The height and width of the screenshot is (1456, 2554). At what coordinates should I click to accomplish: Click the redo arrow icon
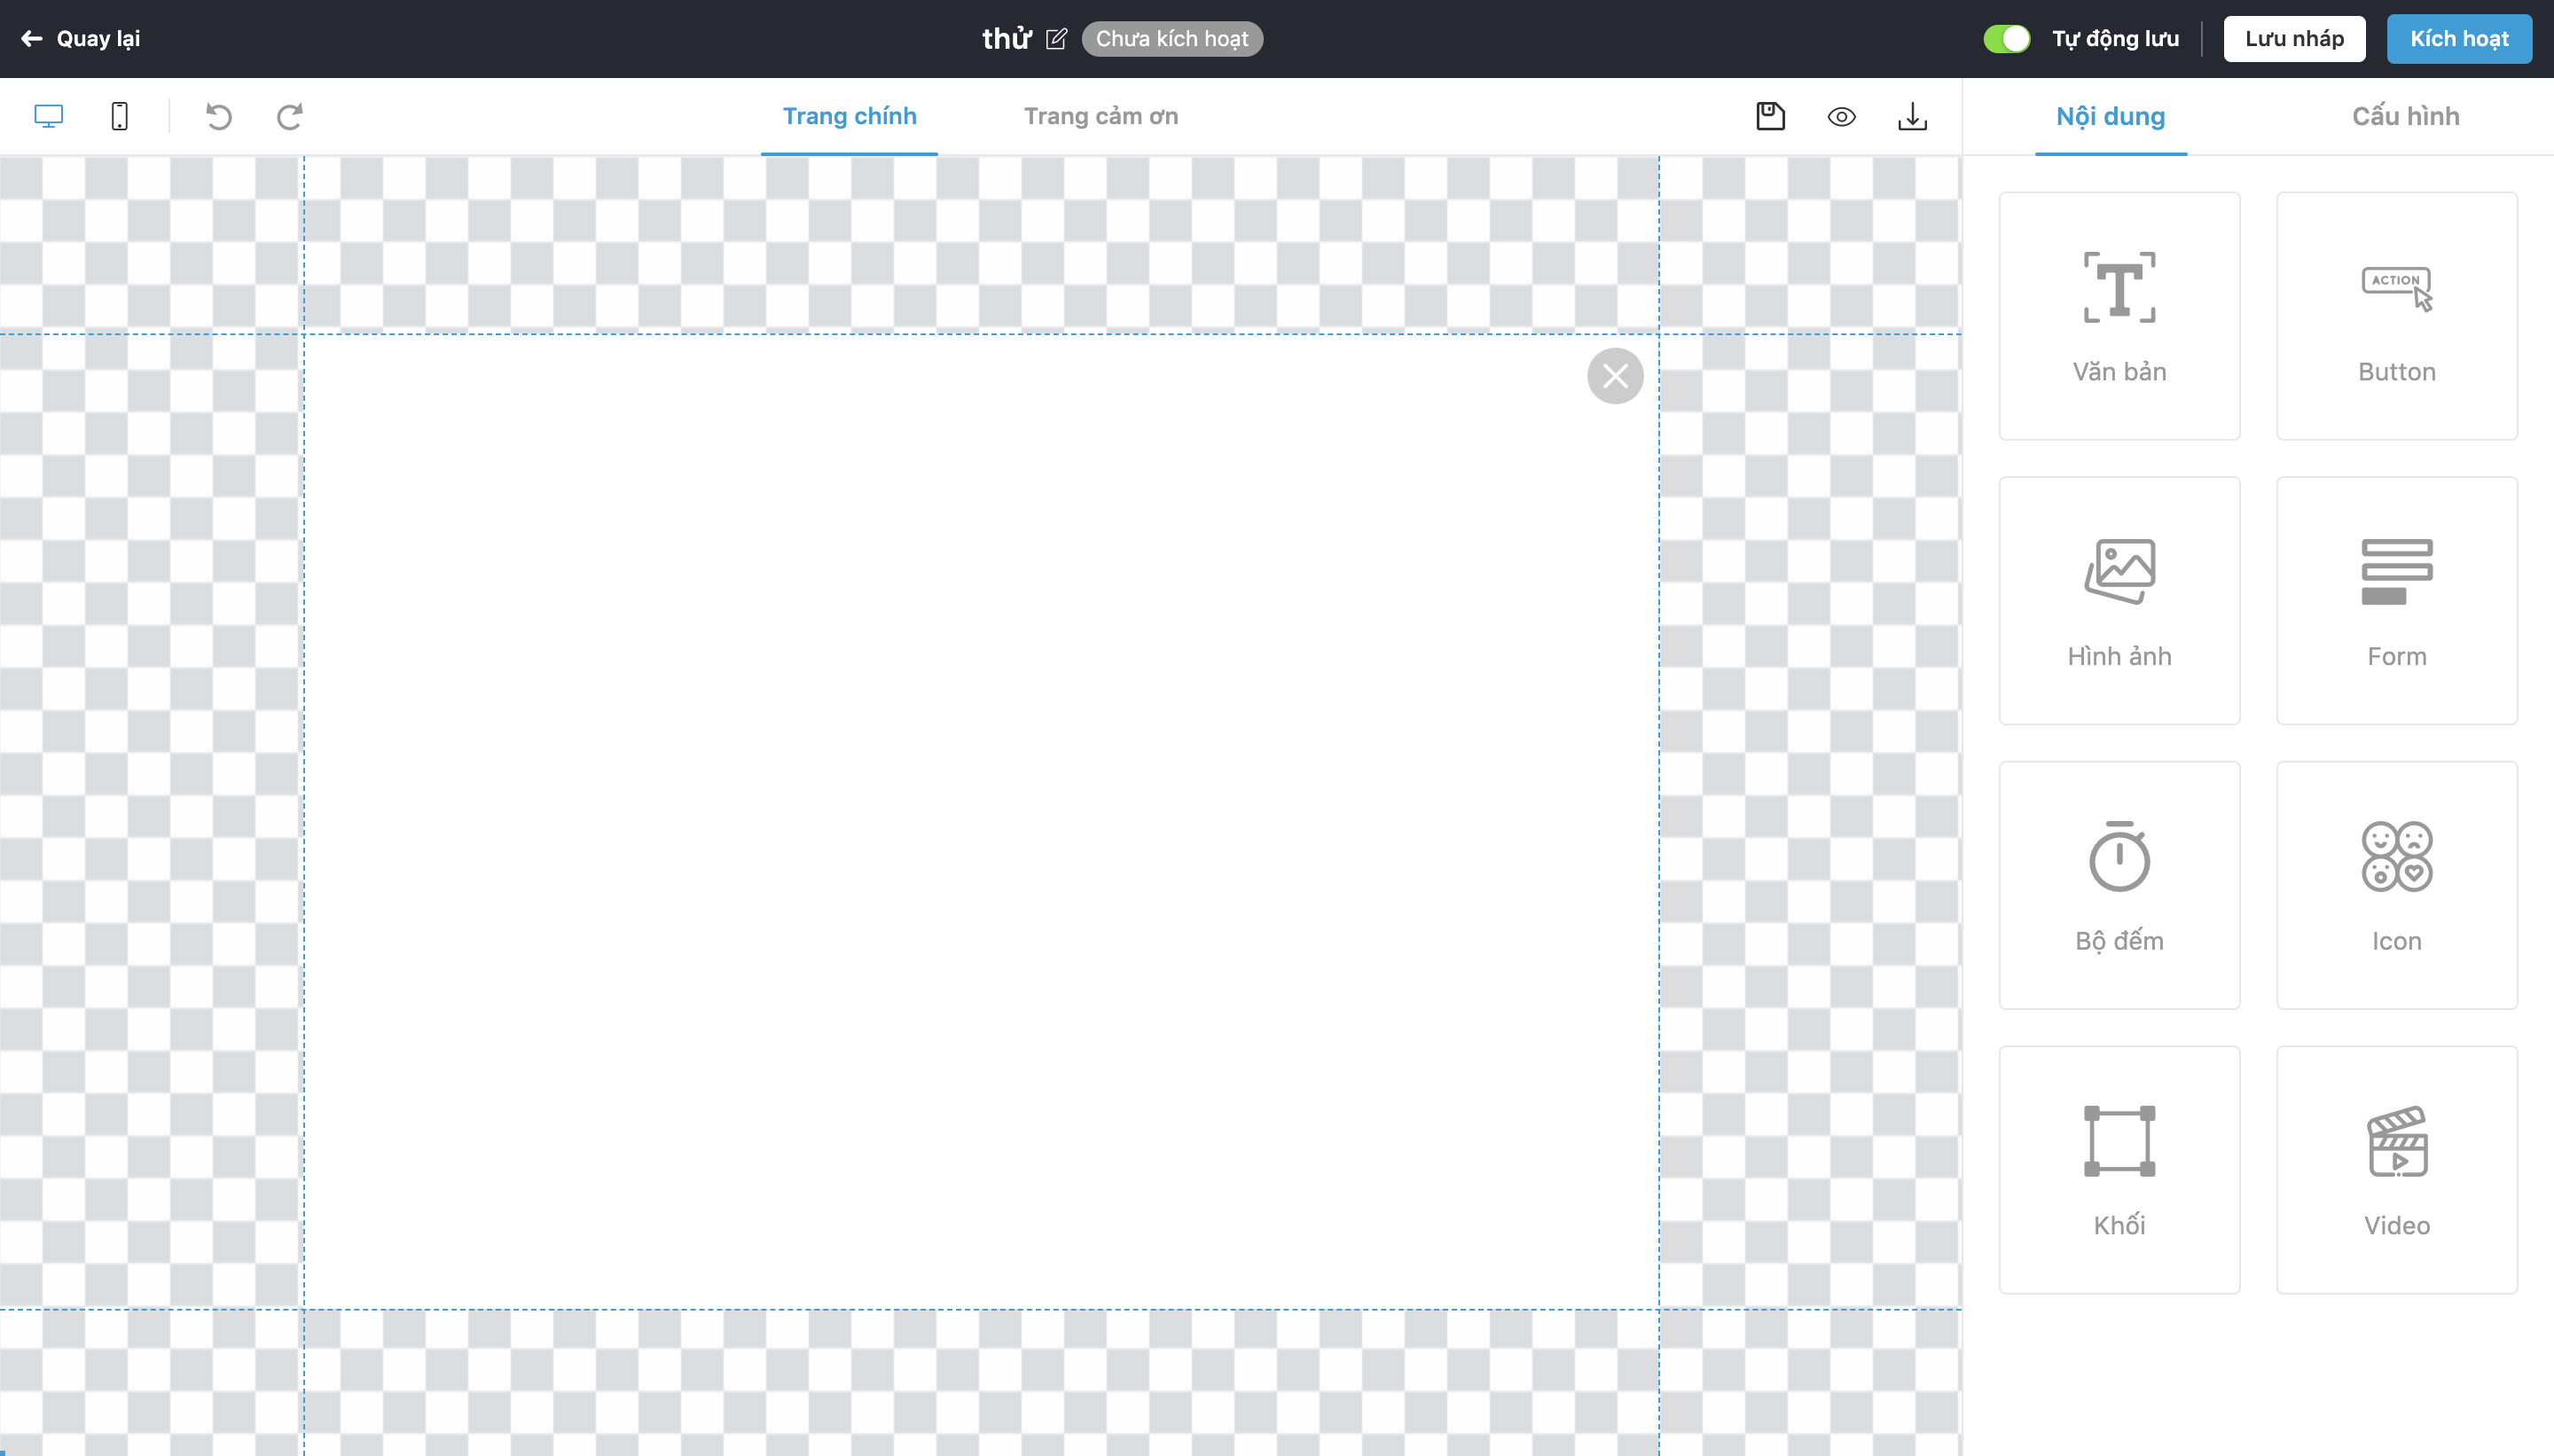289,116
